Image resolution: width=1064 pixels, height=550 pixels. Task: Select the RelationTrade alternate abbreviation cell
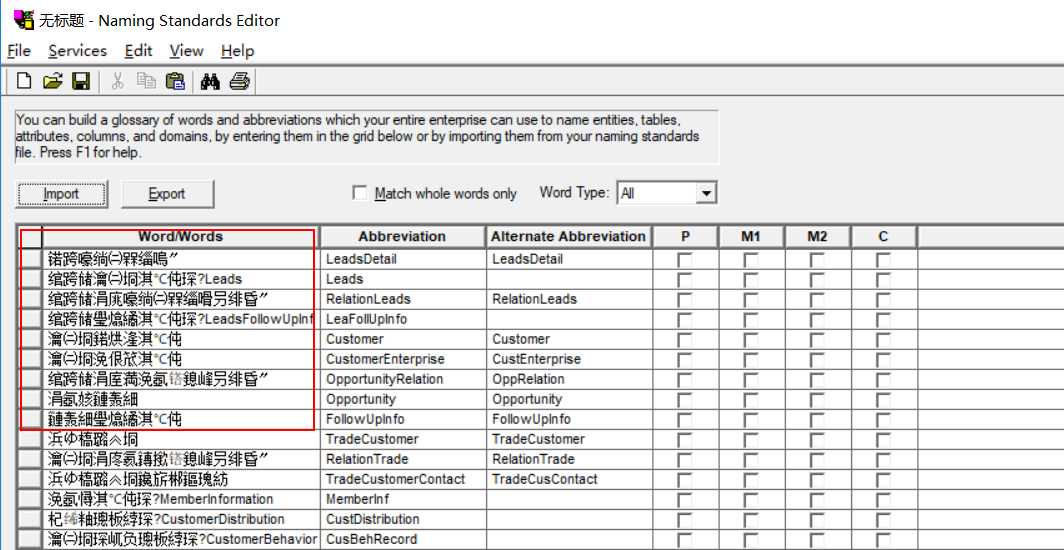[569, 459]
